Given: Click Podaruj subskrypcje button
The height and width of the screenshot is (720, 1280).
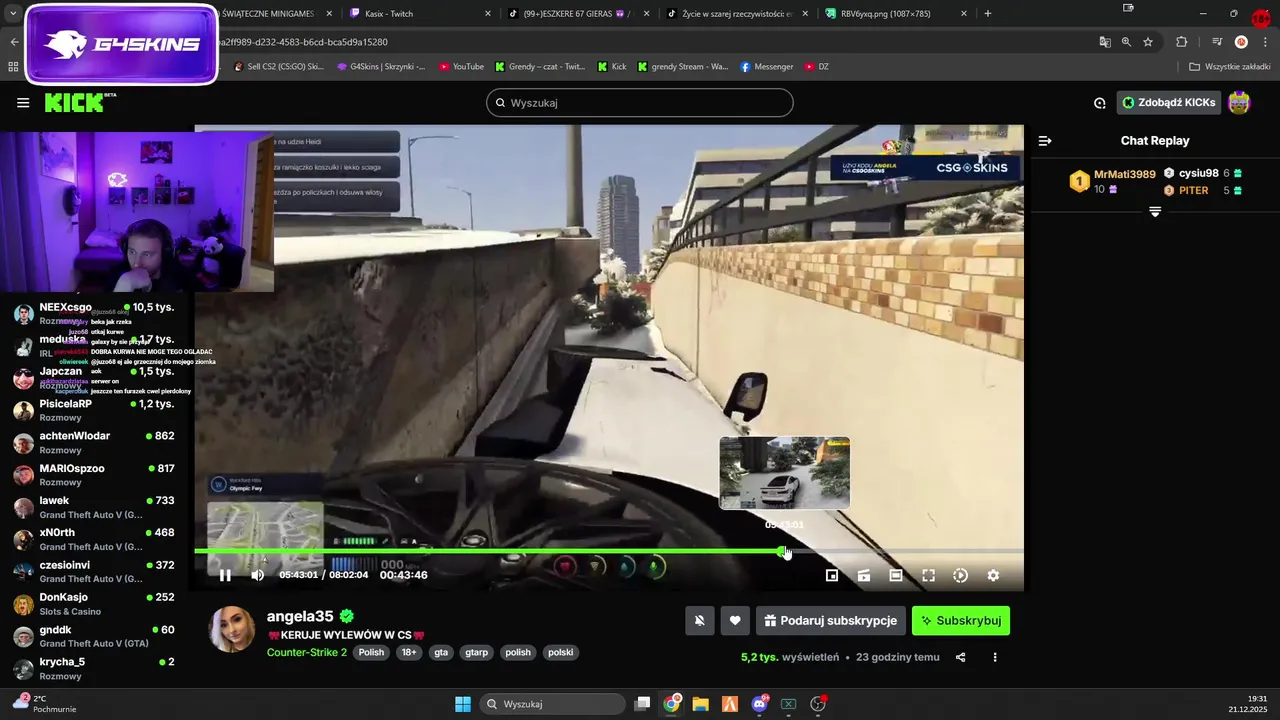Looking at the screenshot, I should [831, 621].
